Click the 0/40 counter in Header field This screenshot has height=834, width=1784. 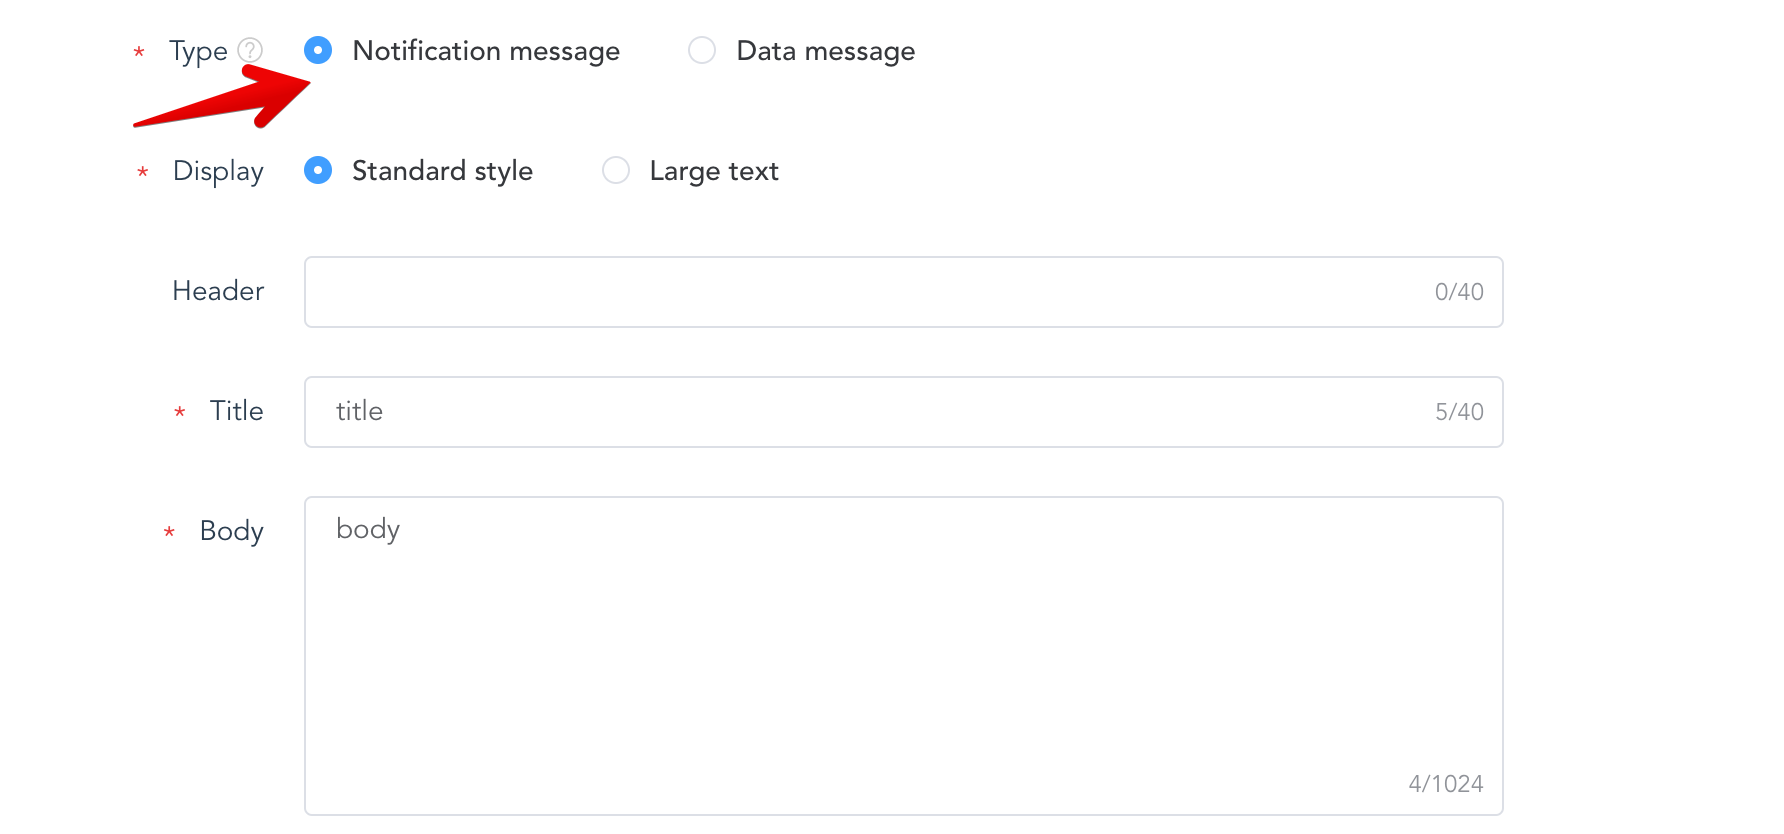(x=1458, y=292)
